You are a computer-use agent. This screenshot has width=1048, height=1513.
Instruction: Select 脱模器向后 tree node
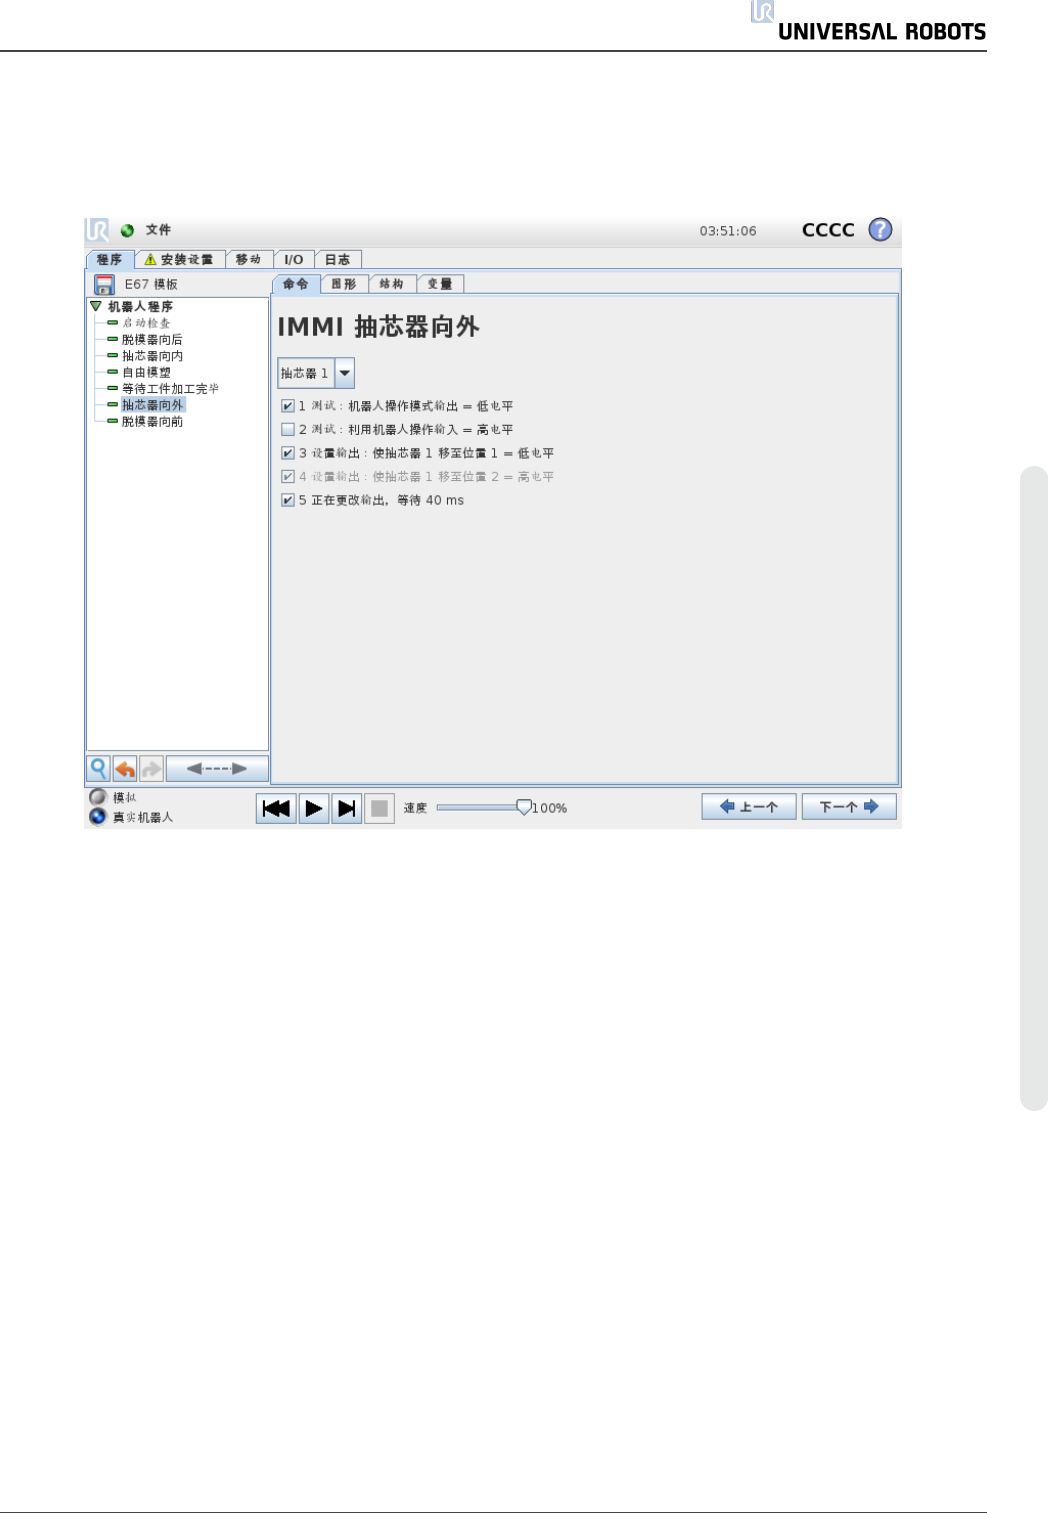152,340
